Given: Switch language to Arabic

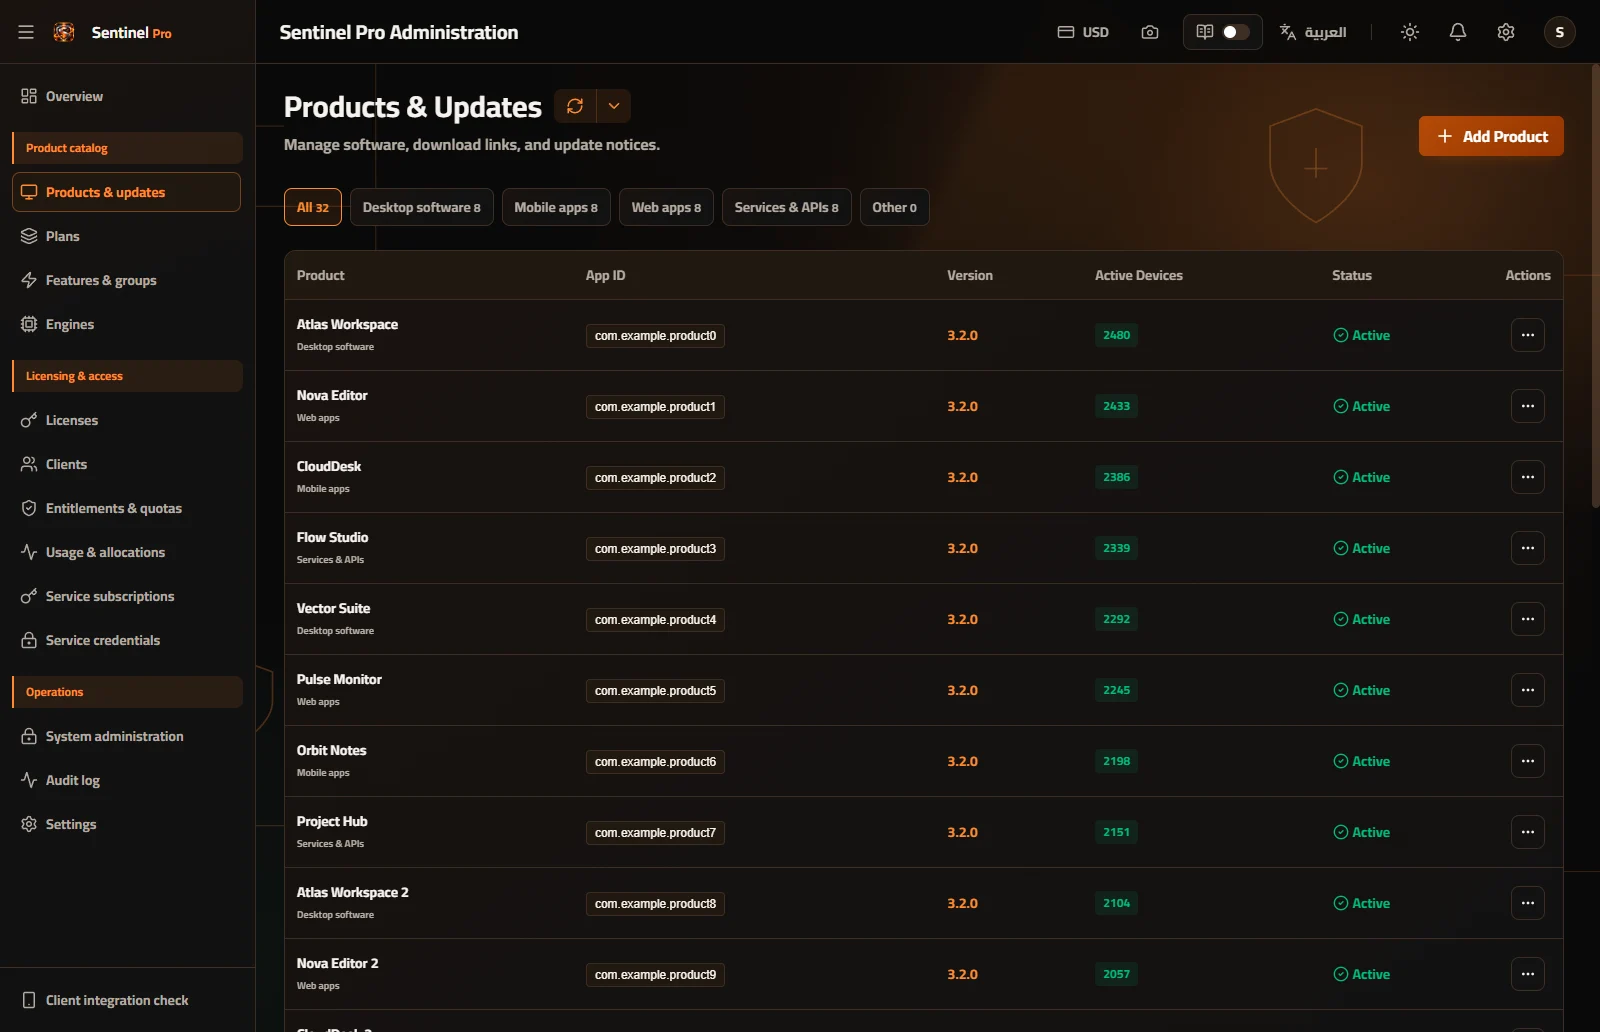Looking at the screenshot, I should 1313,32.
